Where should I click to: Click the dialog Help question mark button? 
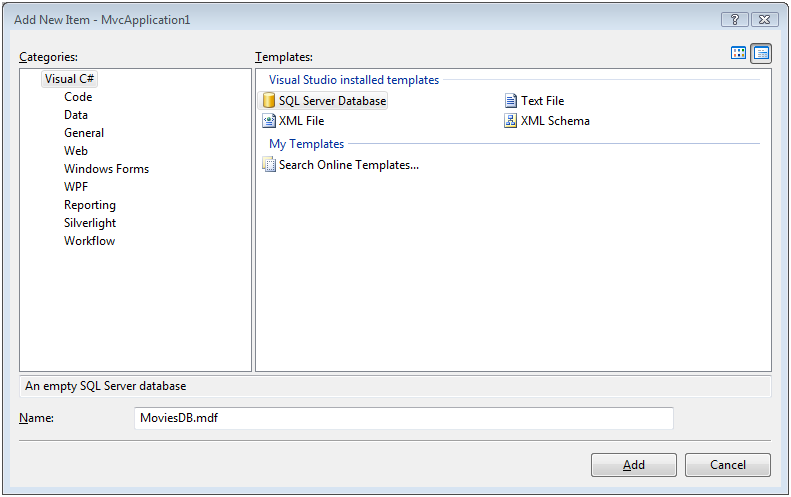click(x=735, y=19)
